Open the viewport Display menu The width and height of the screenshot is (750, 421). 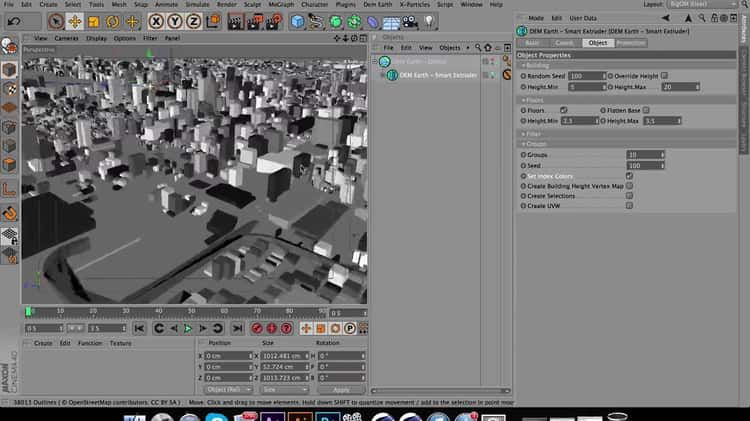(x=96, y=38)
